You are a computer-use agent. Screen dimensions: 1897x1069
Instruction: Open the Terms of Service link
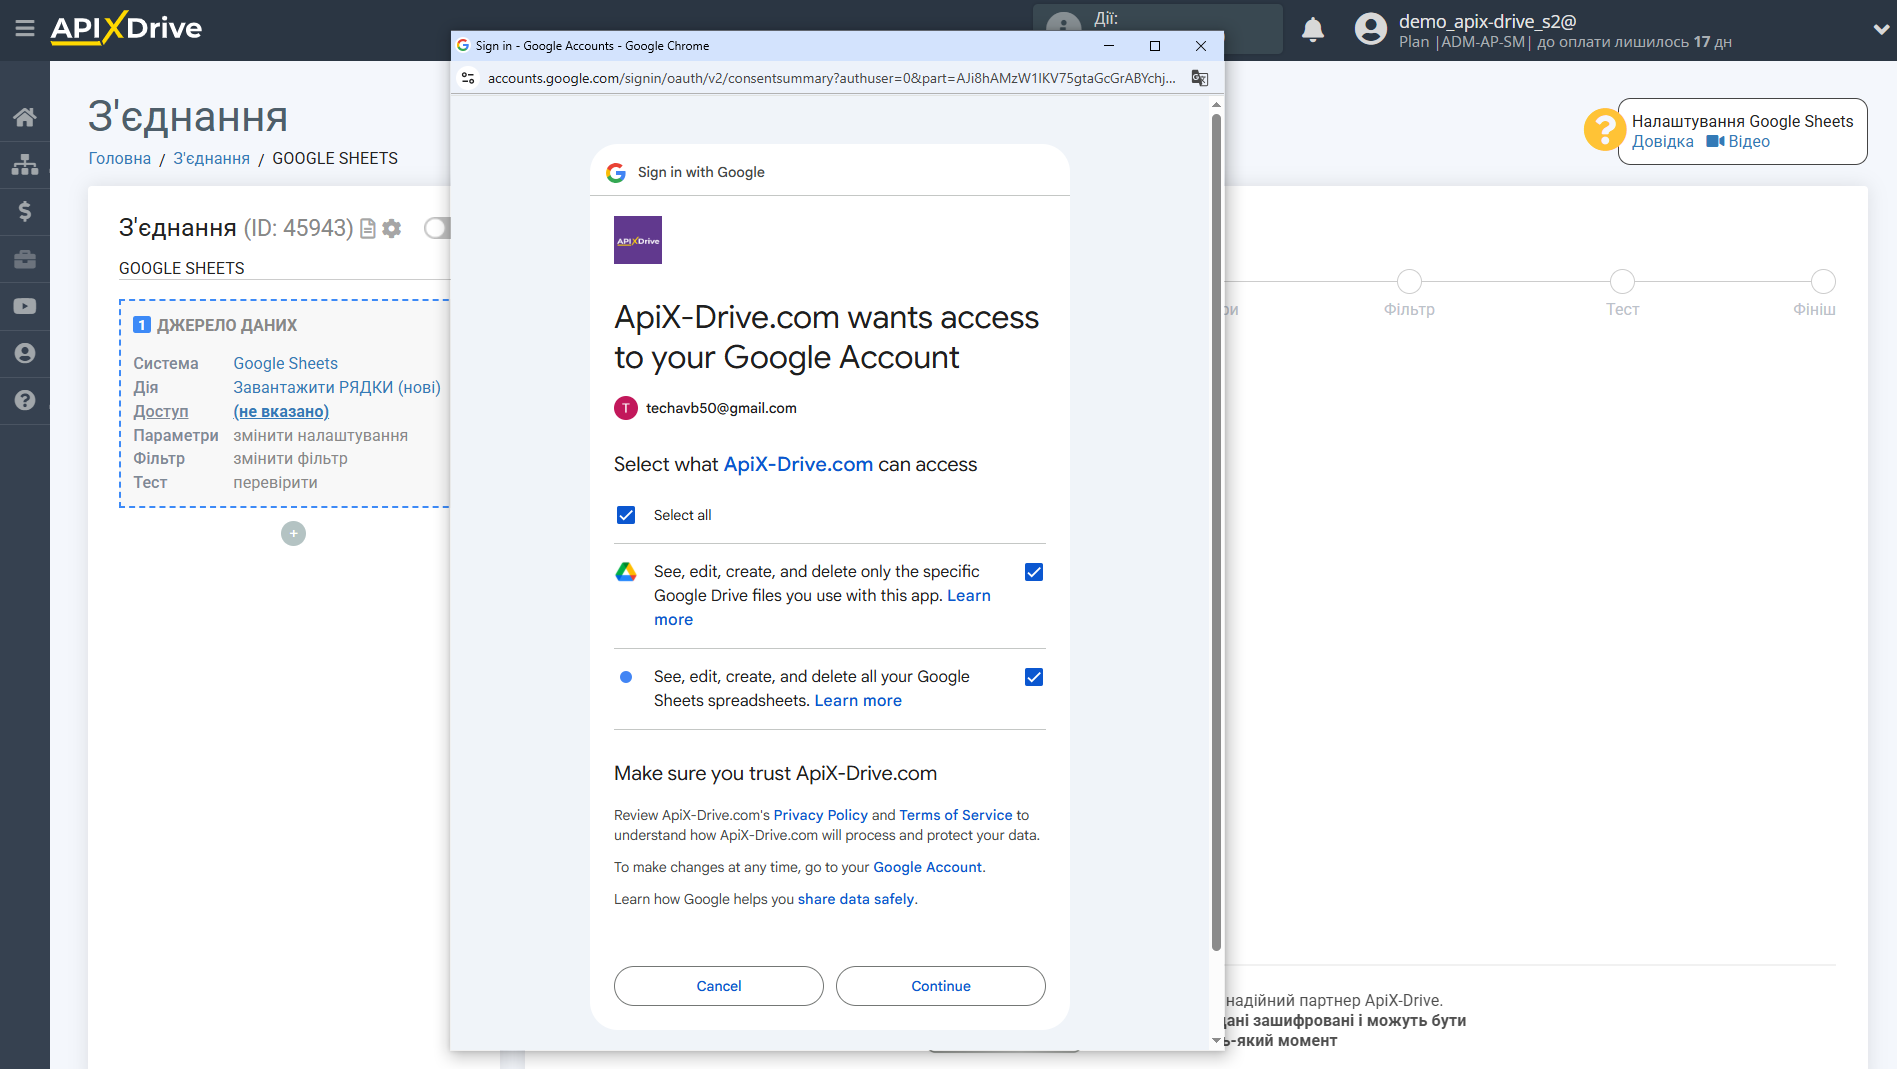coord(956,816)
